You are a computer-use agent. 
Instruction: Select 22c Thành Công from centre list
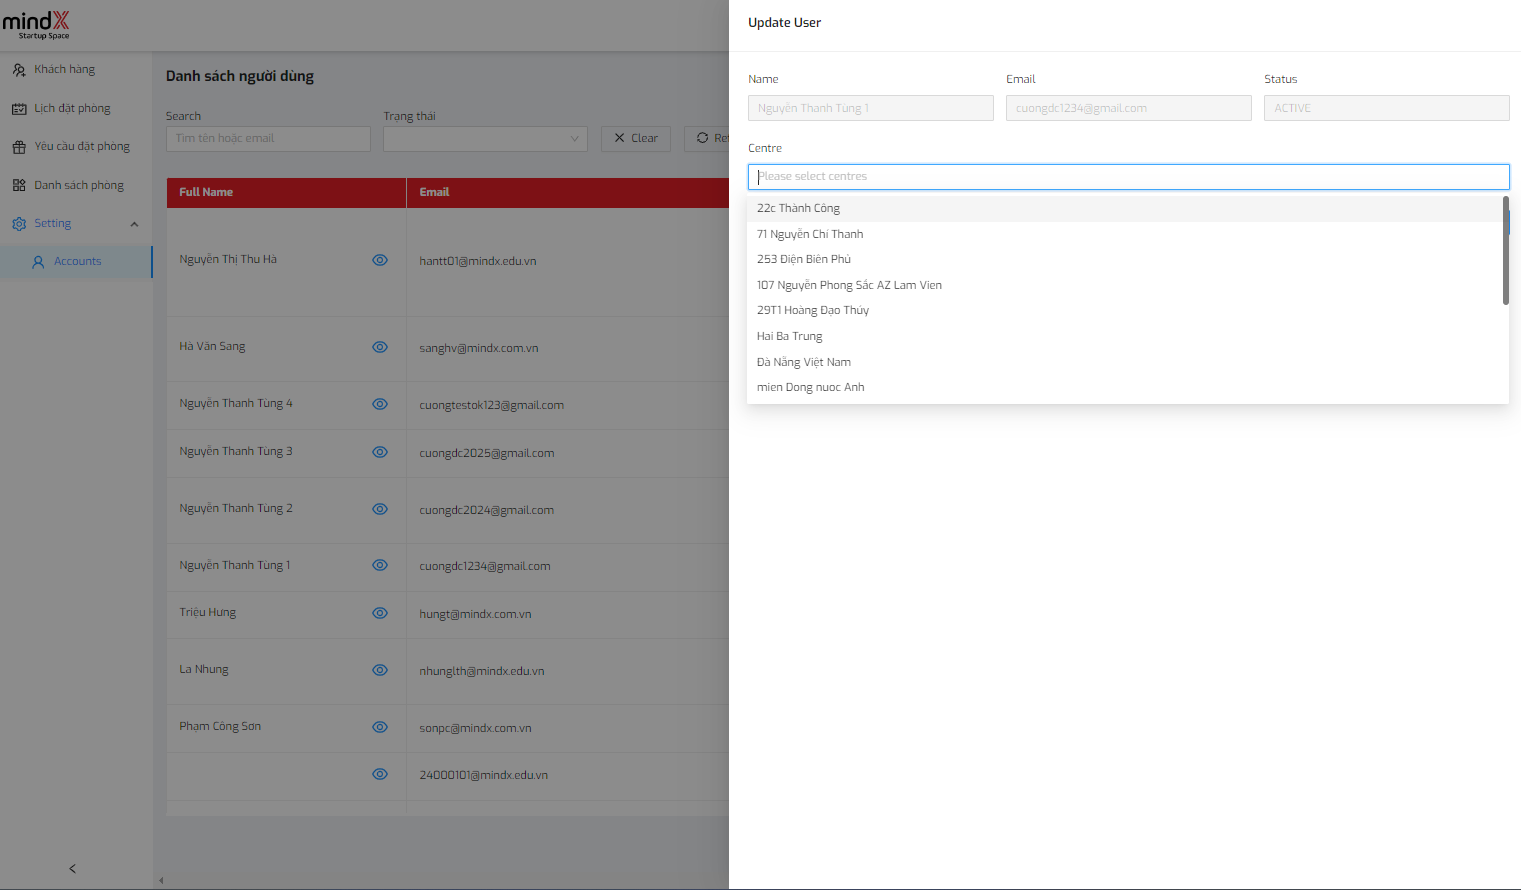tap(798, 209)
